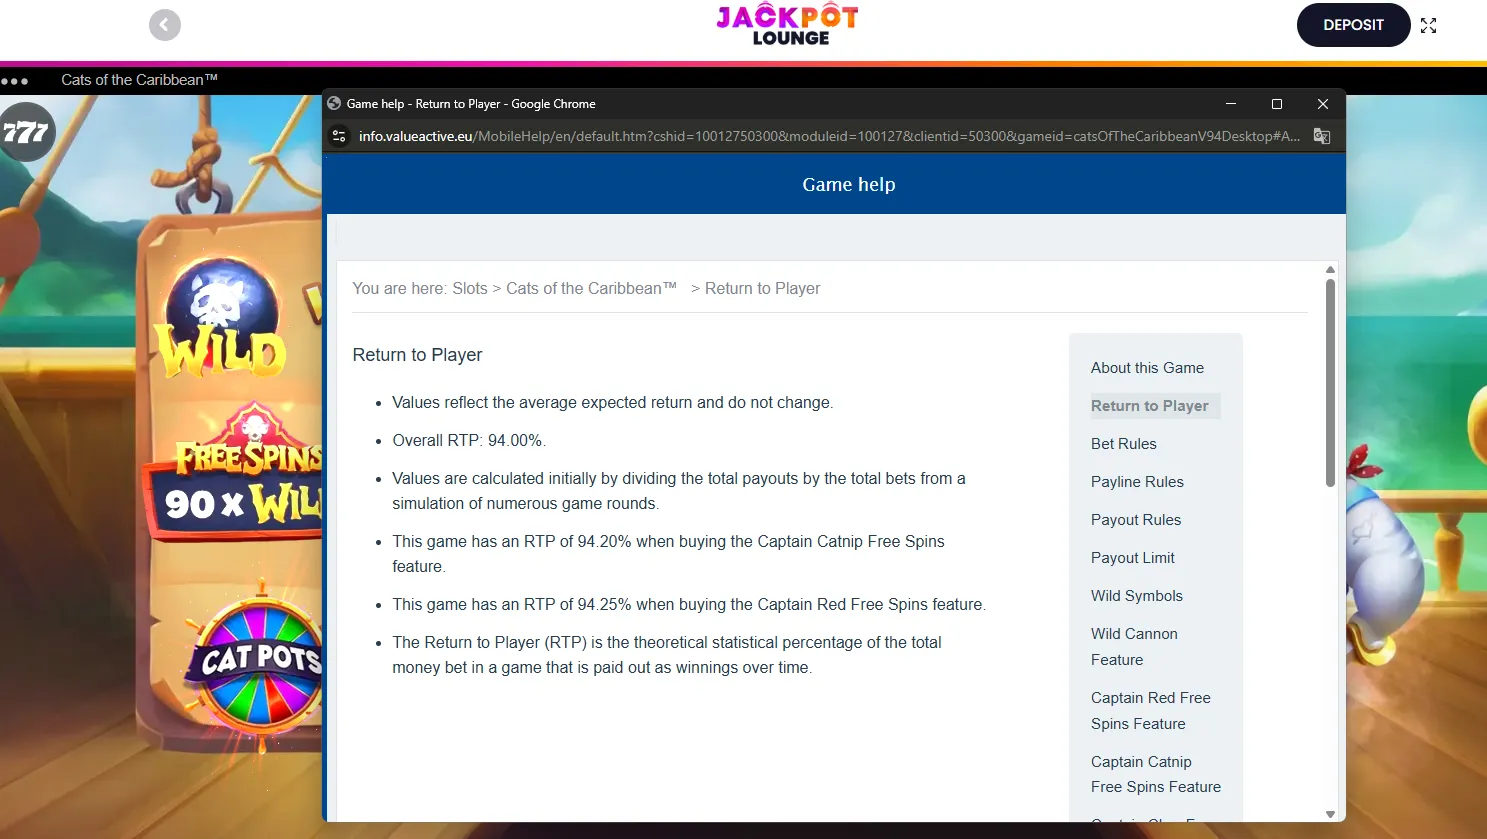This screenshot has width=1487, height=839.
Task: Open Captain Catnip Free Spins Feature section
Action: [x=1156, y=774]
